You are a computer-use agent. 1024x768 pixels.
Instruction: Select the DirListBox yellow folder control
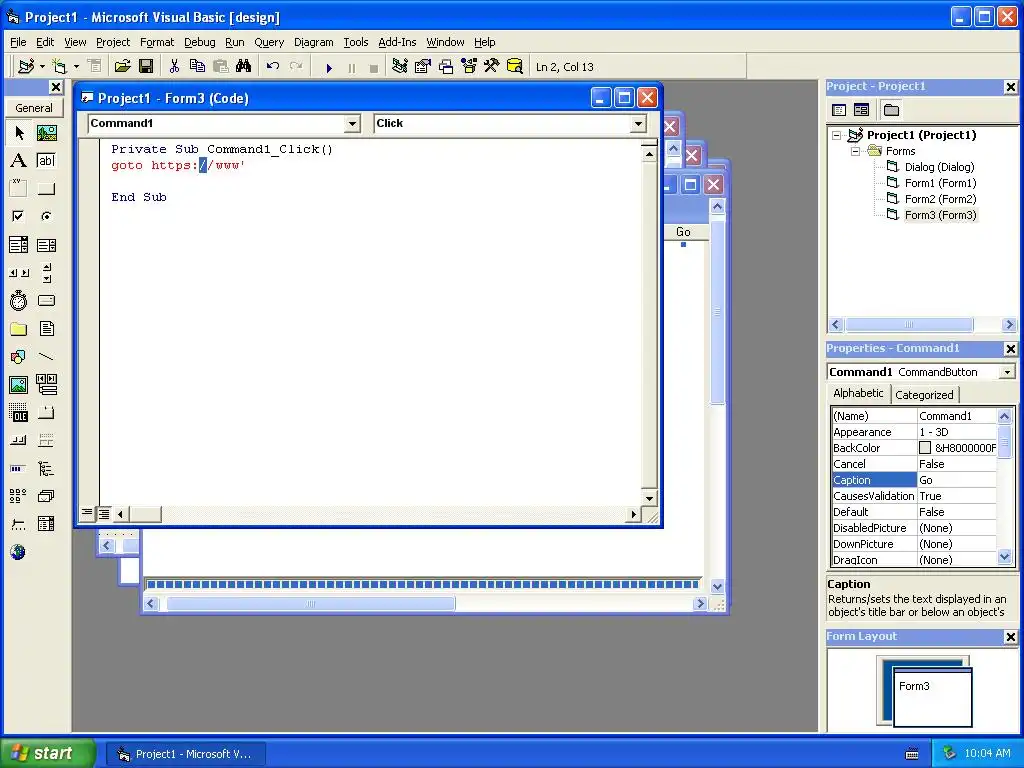pyautogui.click(x=19, y=328)
